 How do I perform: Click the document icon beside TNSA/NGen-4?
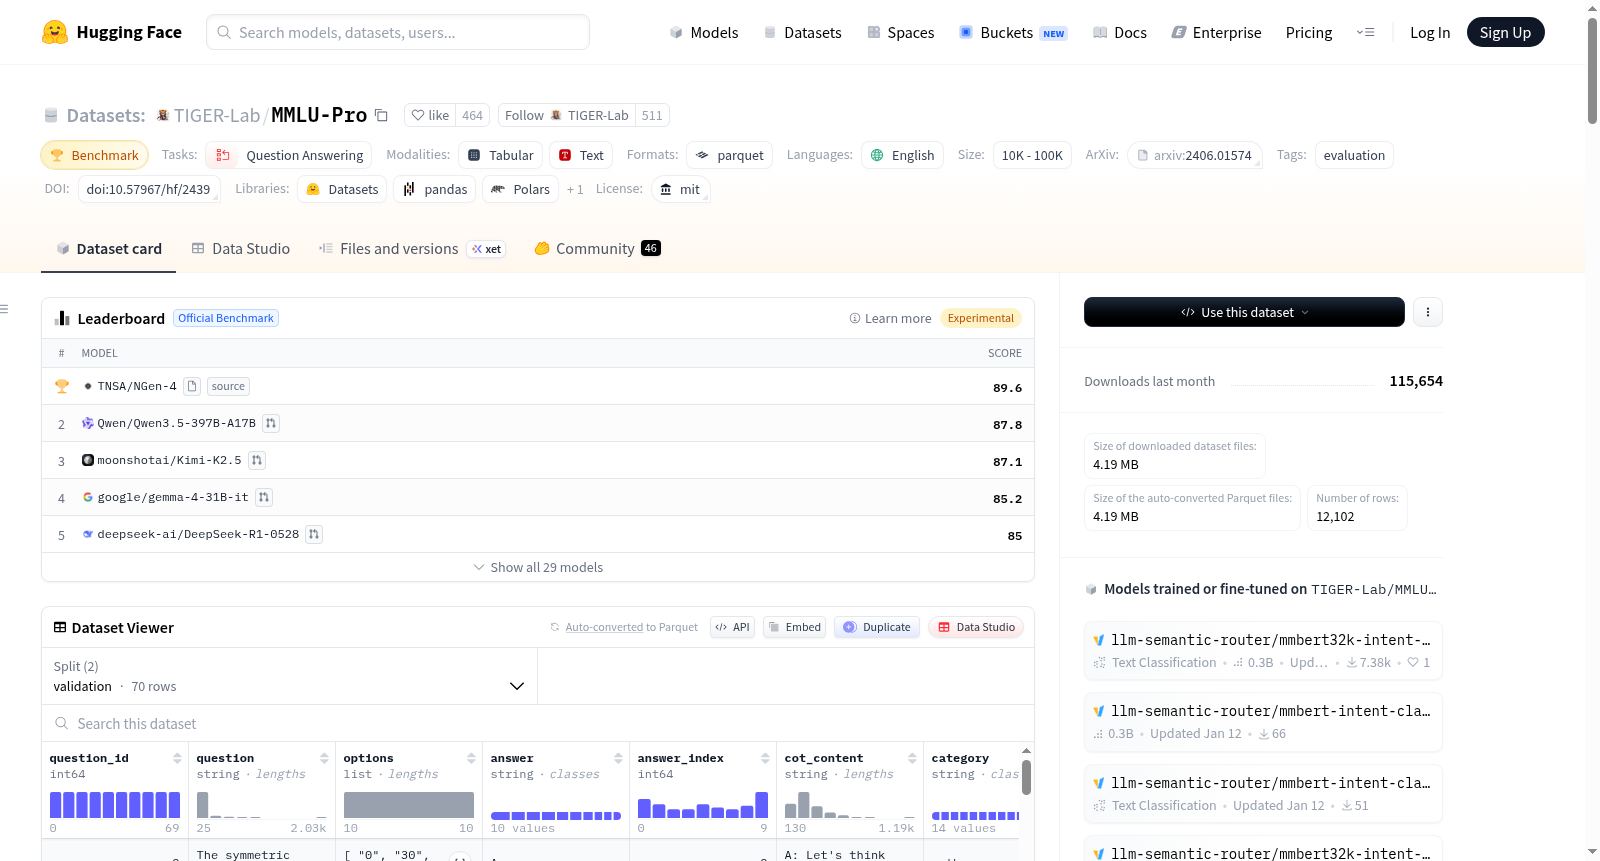point(192,386)
